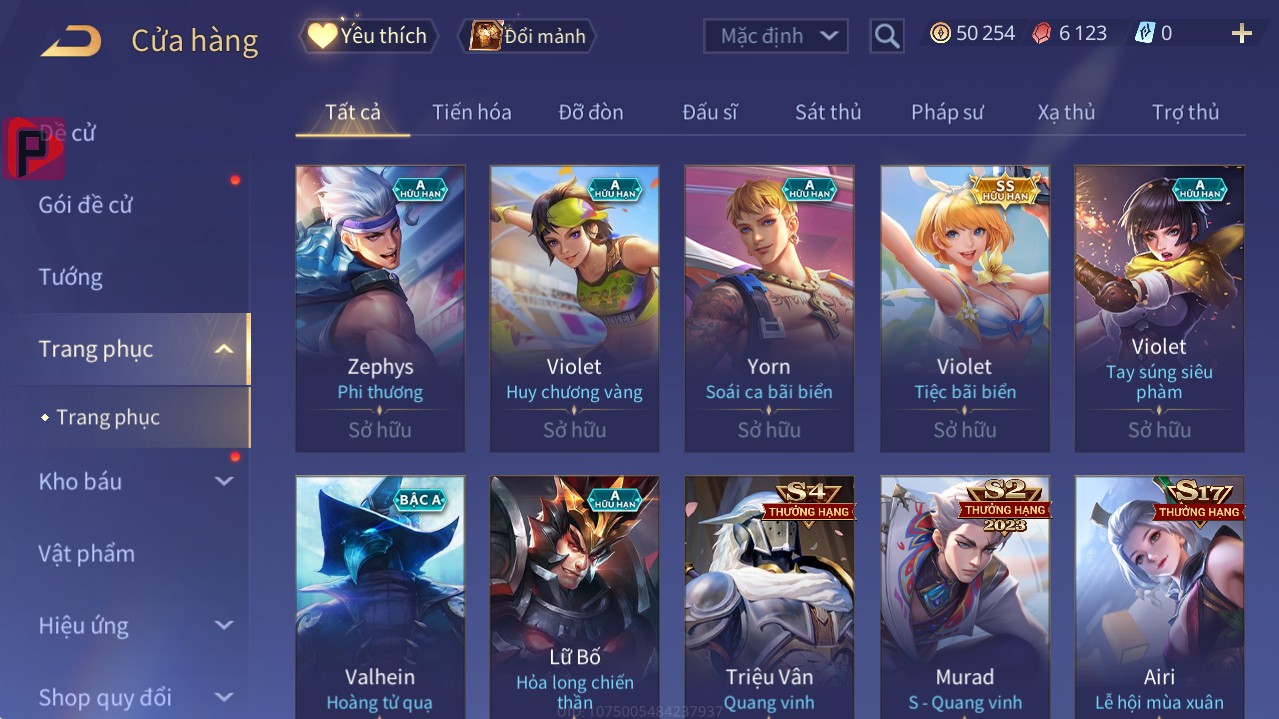This screenshot has width=1279, height=719.
Task: Open Đổi mảnh chest icon button
Action: [527, 36]
